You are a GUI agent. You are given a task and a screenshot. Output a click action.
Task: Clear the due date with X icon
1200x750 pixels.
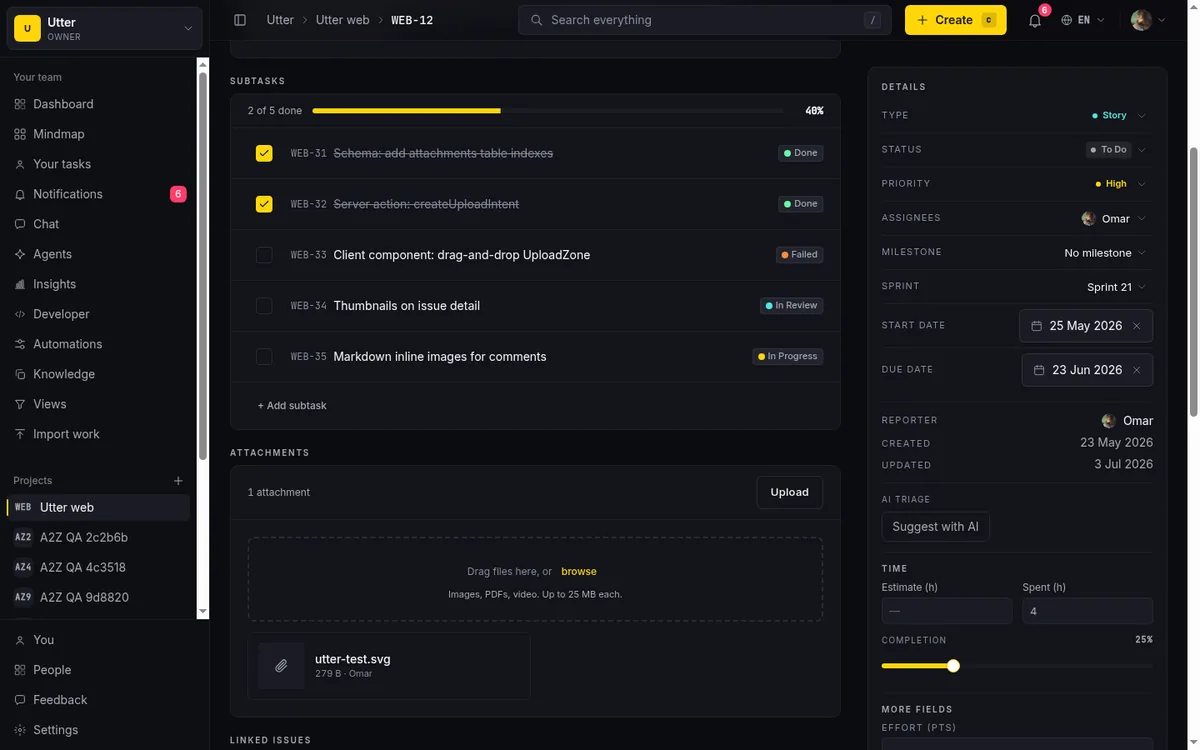[x=1136, y=370]
